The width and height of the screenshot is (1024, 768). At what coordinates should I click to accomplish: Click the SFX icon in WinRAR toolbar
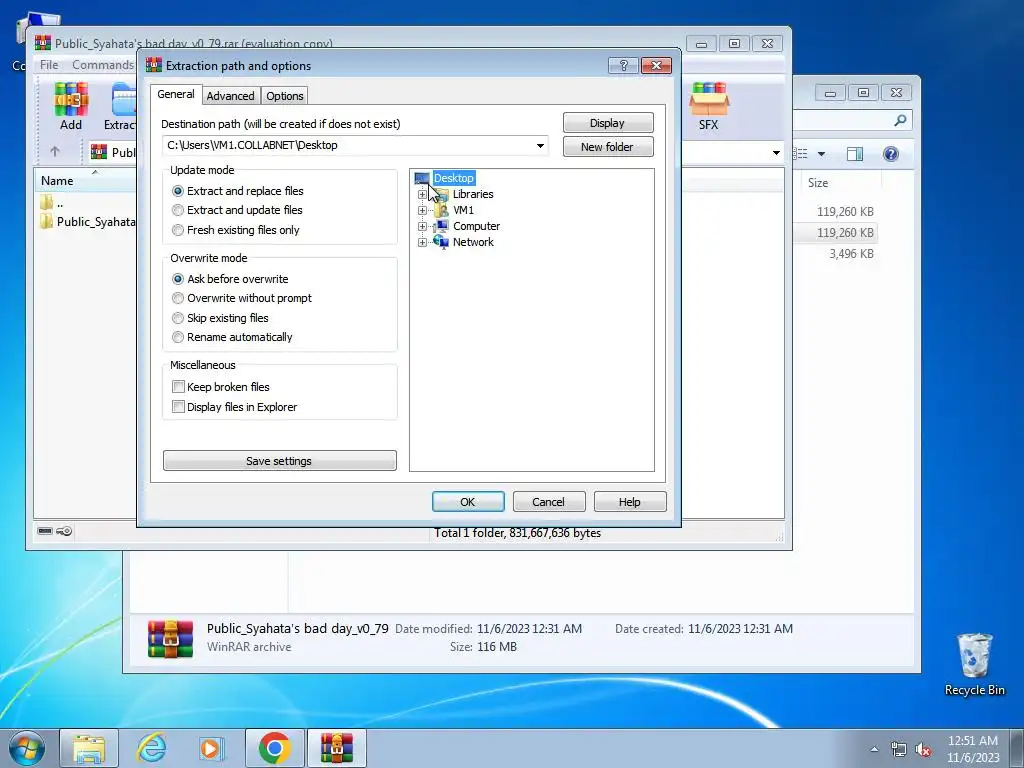(x=709, y=106)
